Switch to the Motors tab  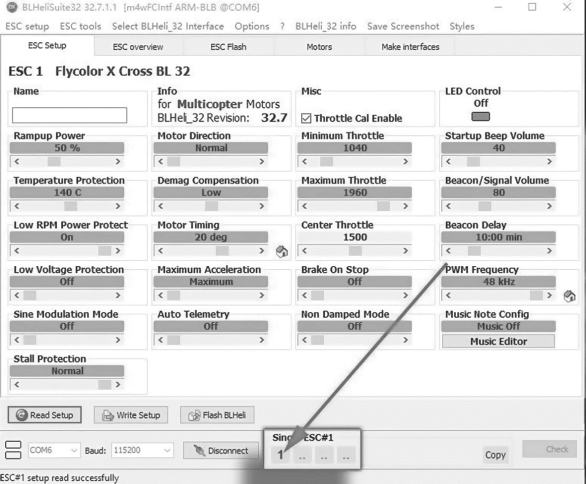click(x=319, y=47)
